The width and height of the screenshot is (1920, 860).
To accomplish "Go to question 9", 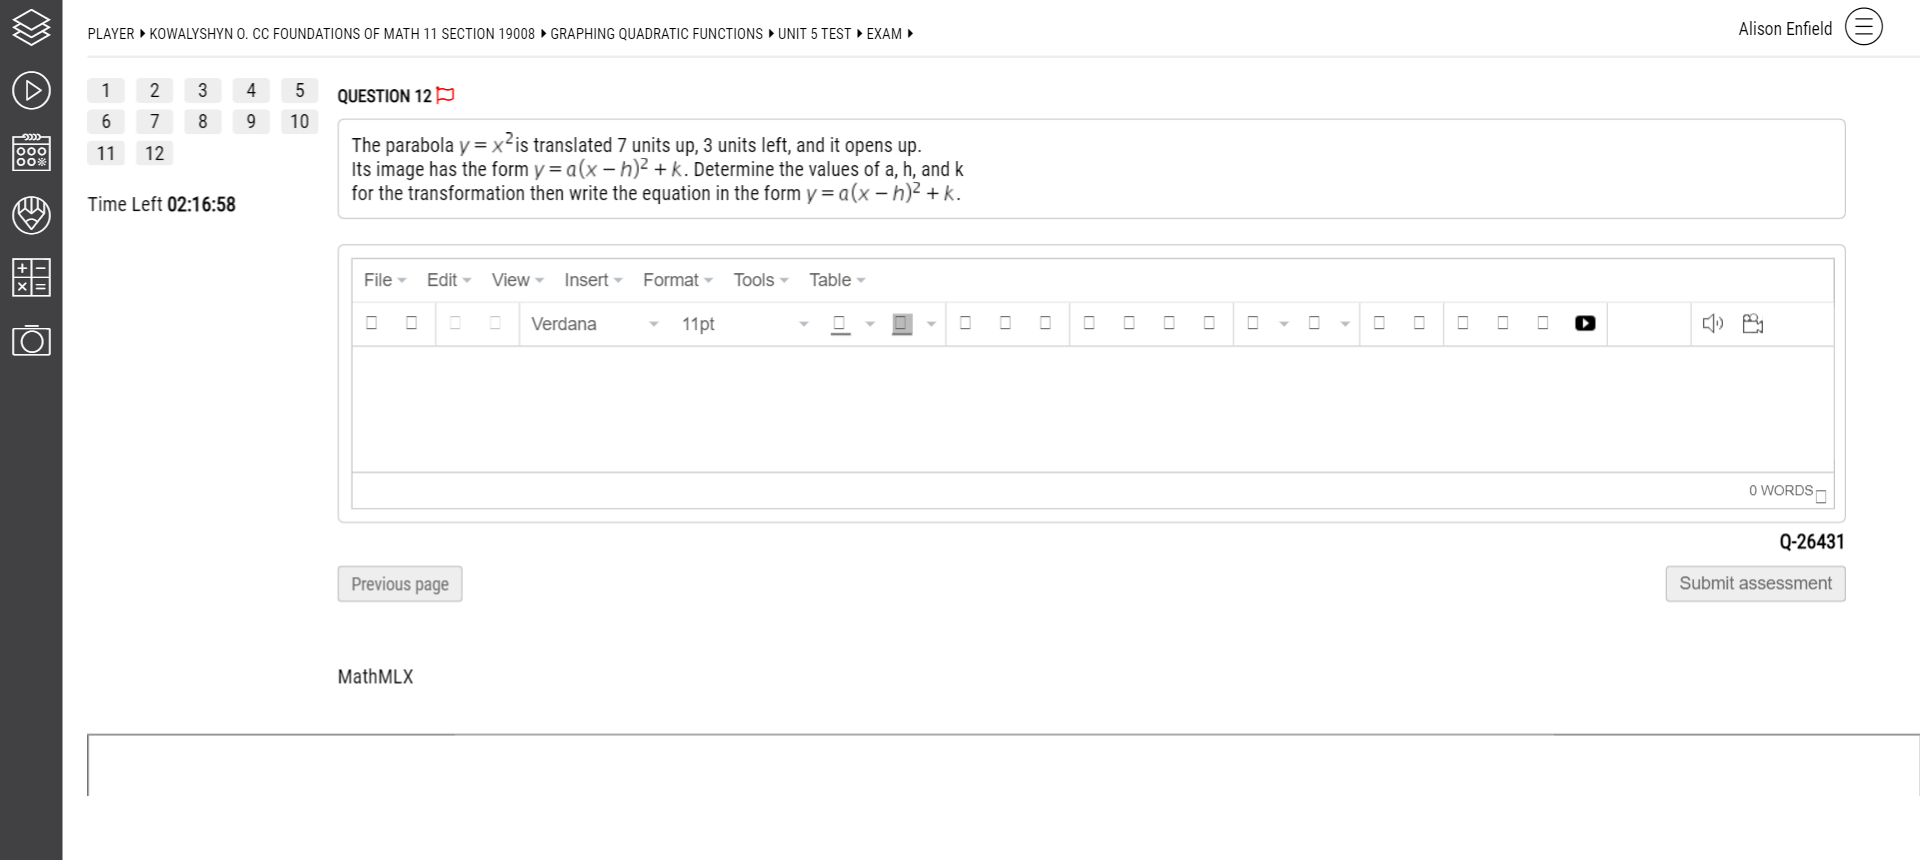I will coord(251,121).
